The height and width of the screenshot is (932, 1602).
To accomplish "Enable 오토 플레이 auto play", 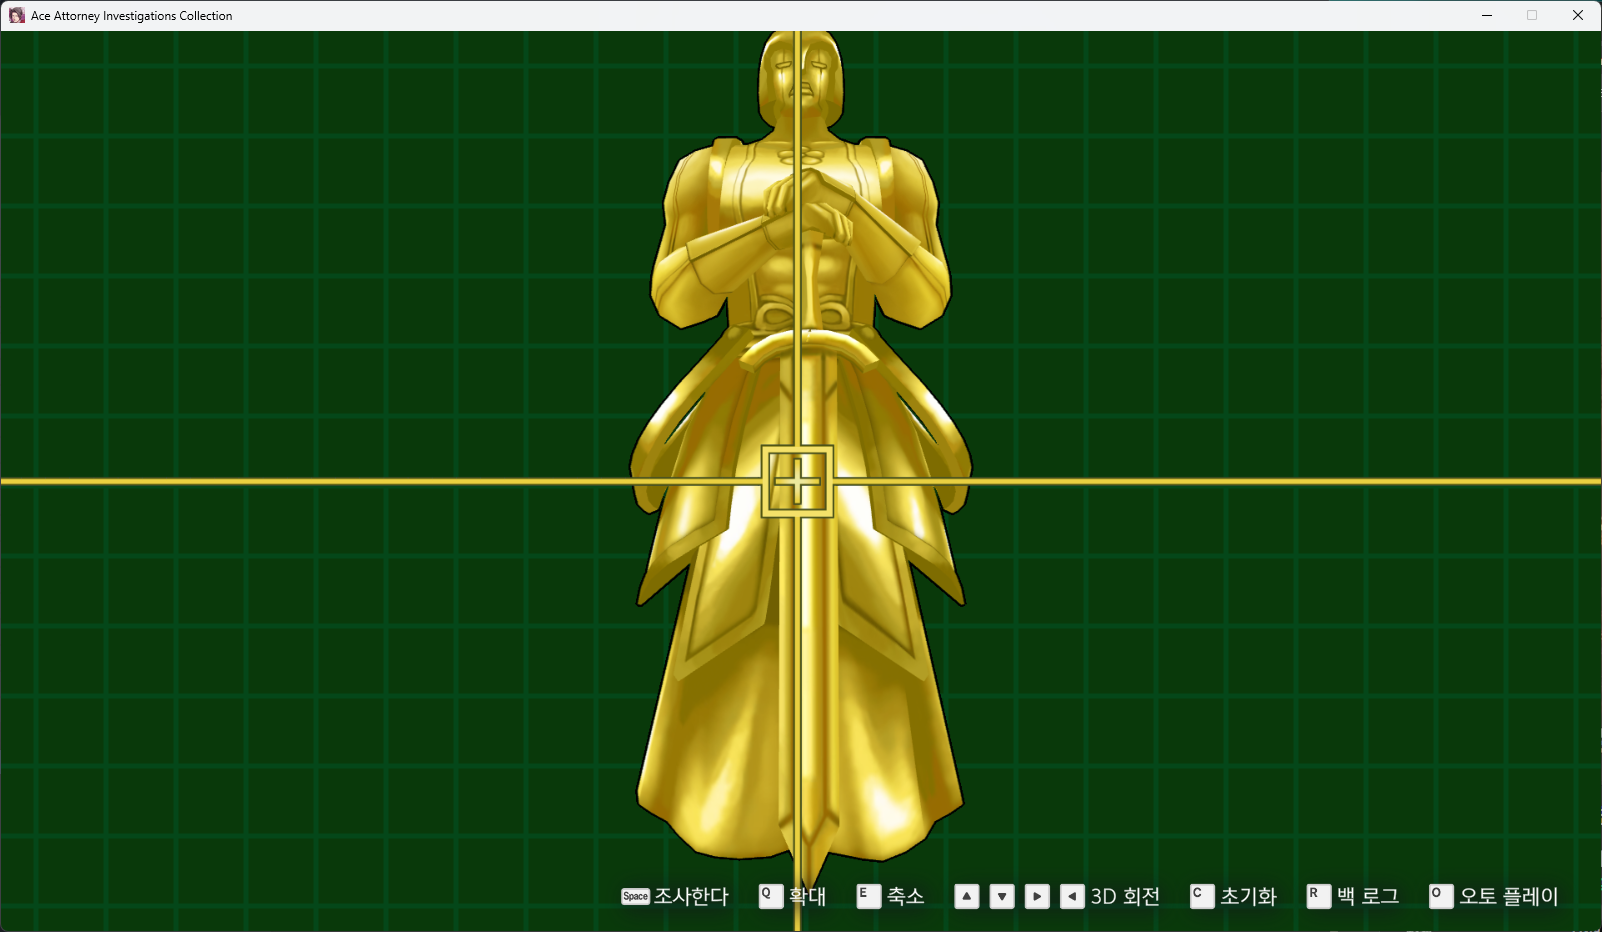I will pyautogui.click(x=1509, y=896).
